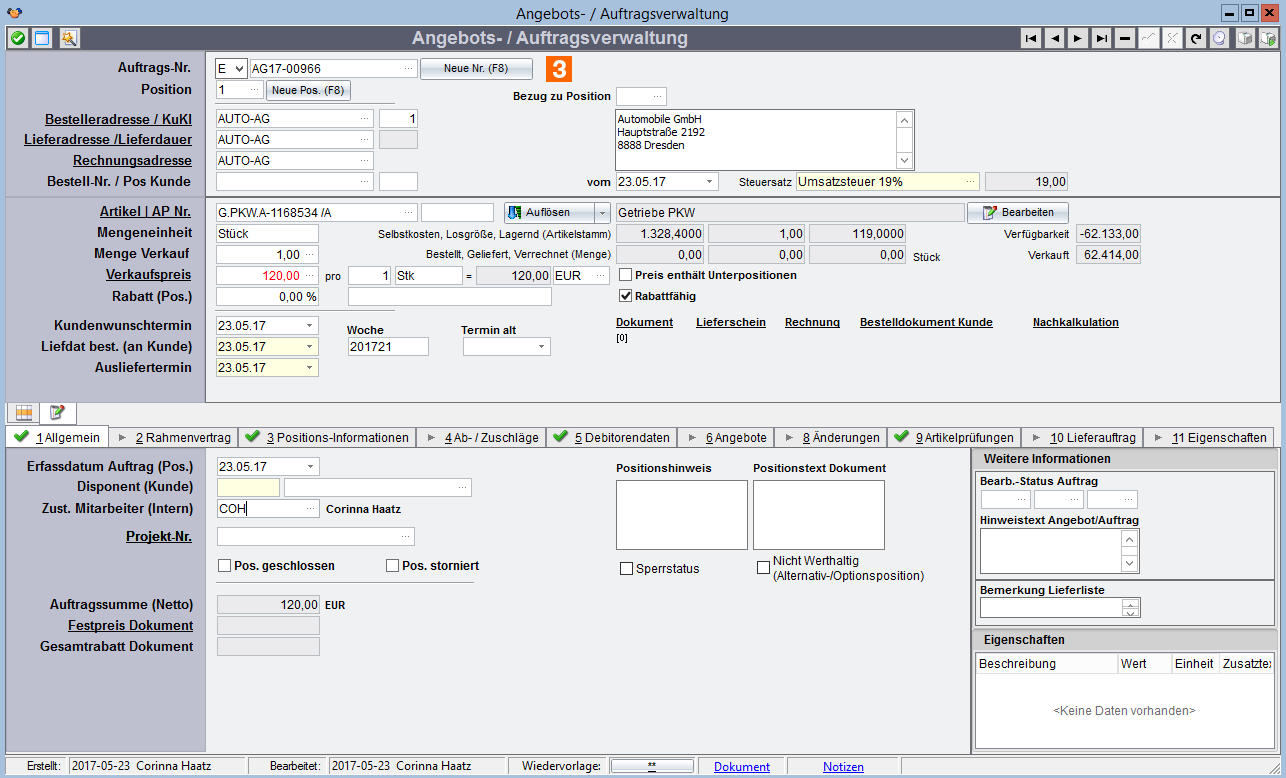Go to the next record
This screenshot has height=778, width=1286.
pos(1078,38)
